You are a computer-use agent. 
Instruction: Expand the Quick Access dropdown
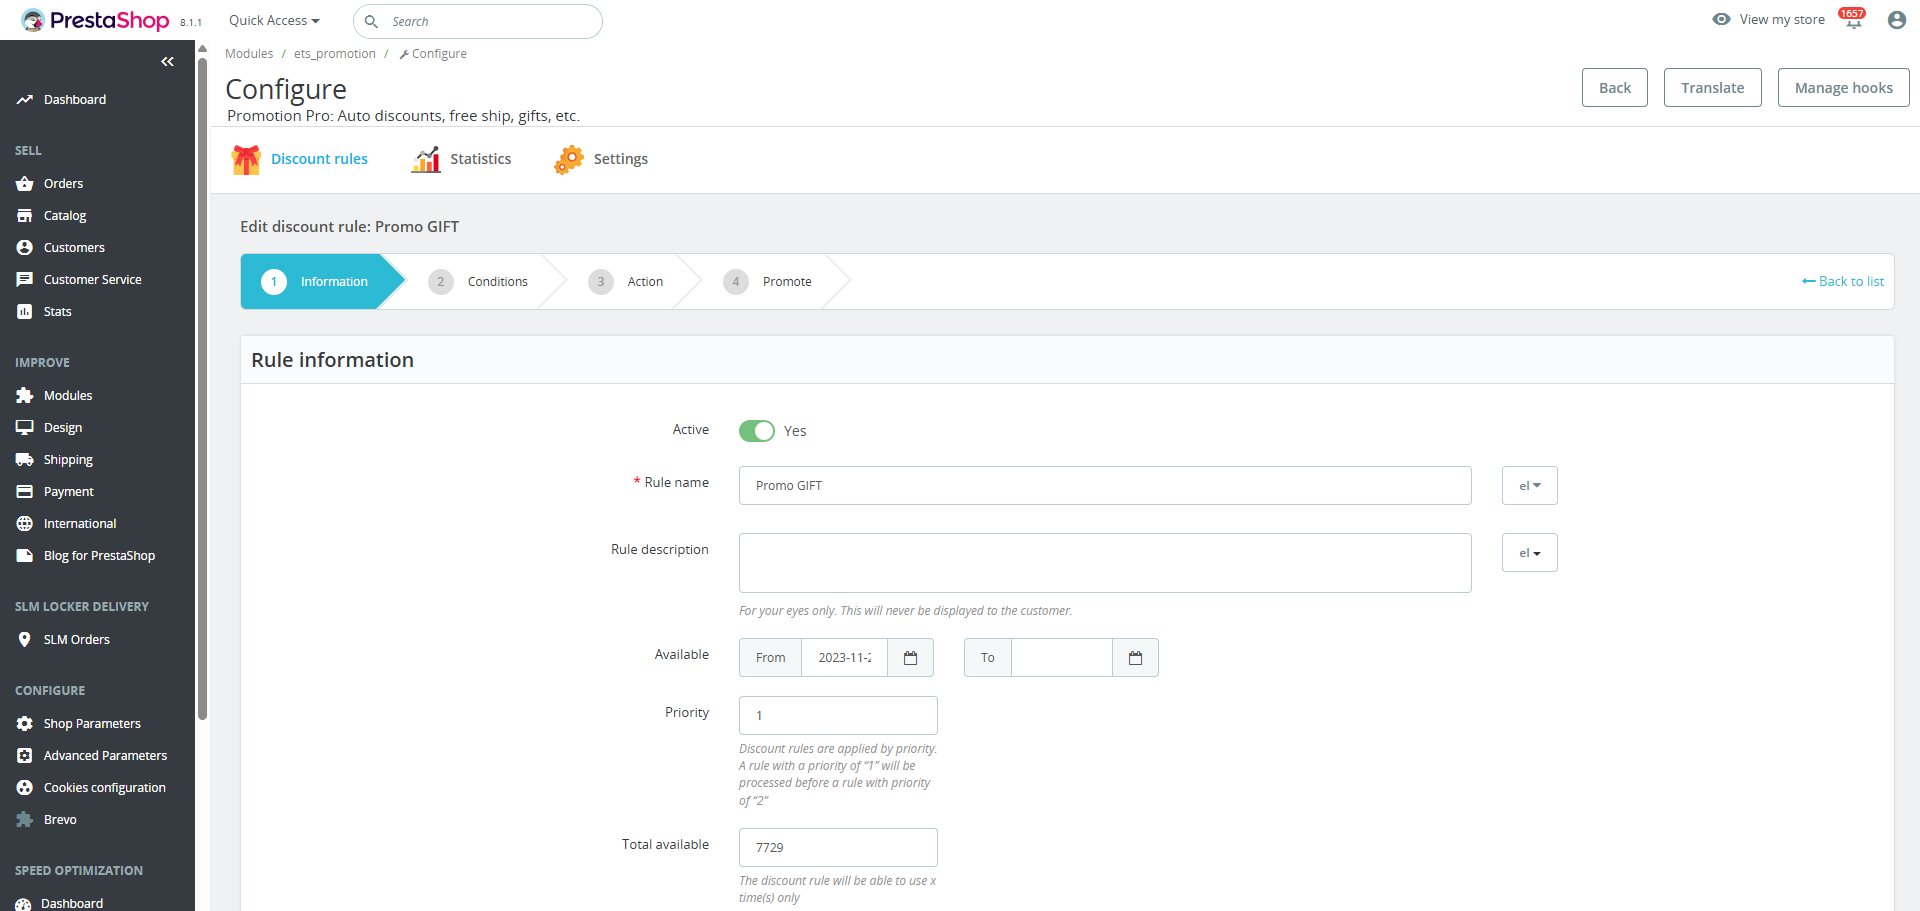point(274,21)
